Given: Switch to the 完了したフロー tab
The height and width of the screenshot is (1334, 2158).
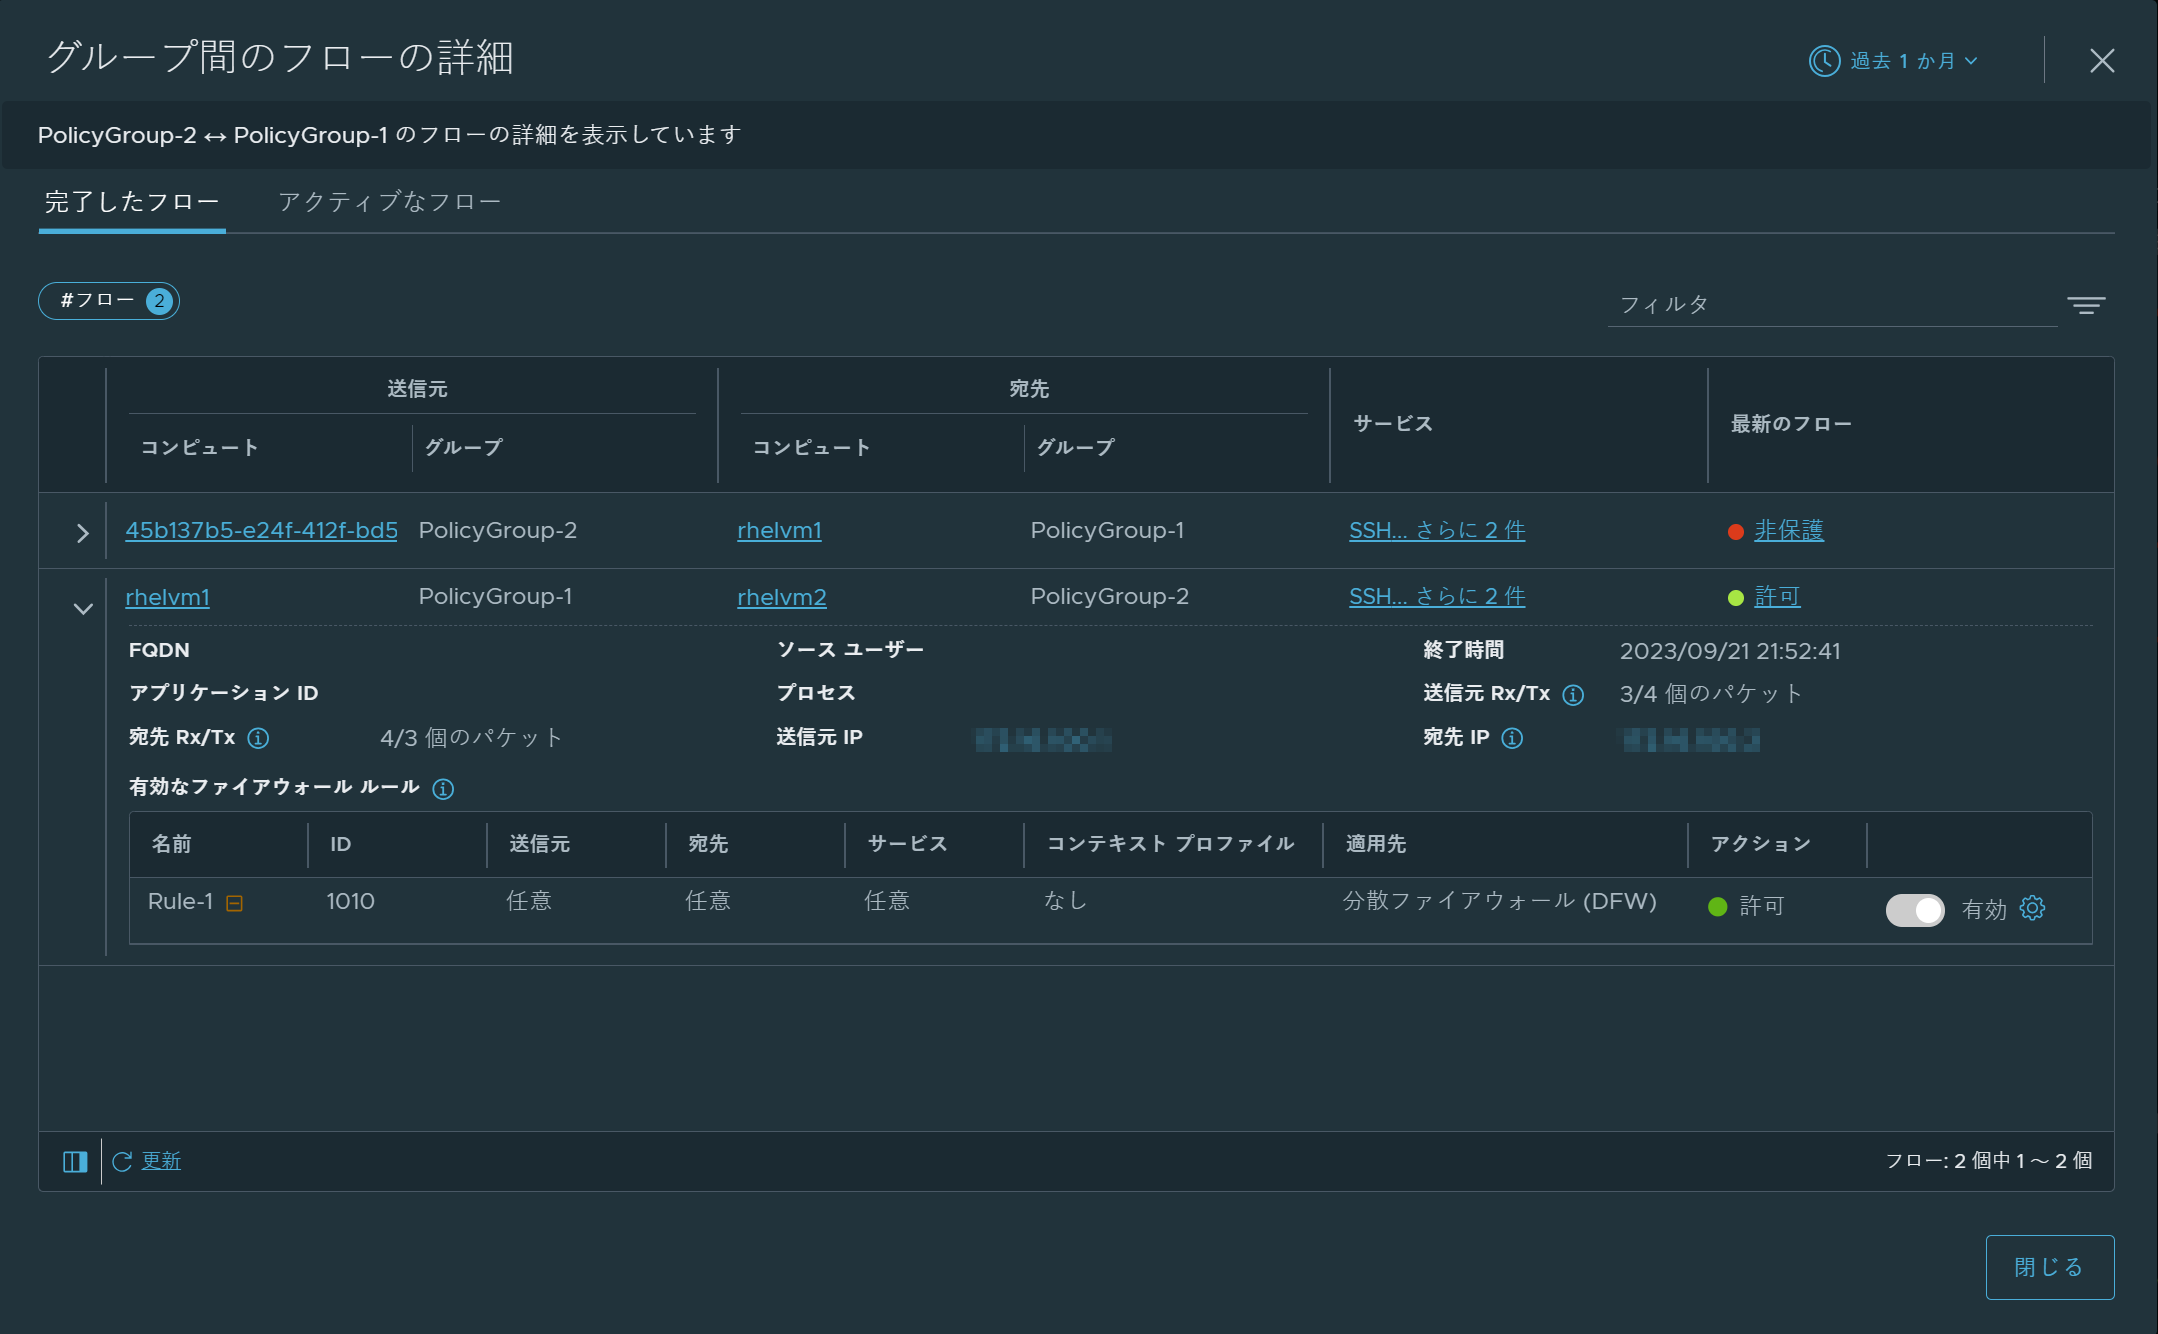Looking at the screenshot, I should pos(132,202).
